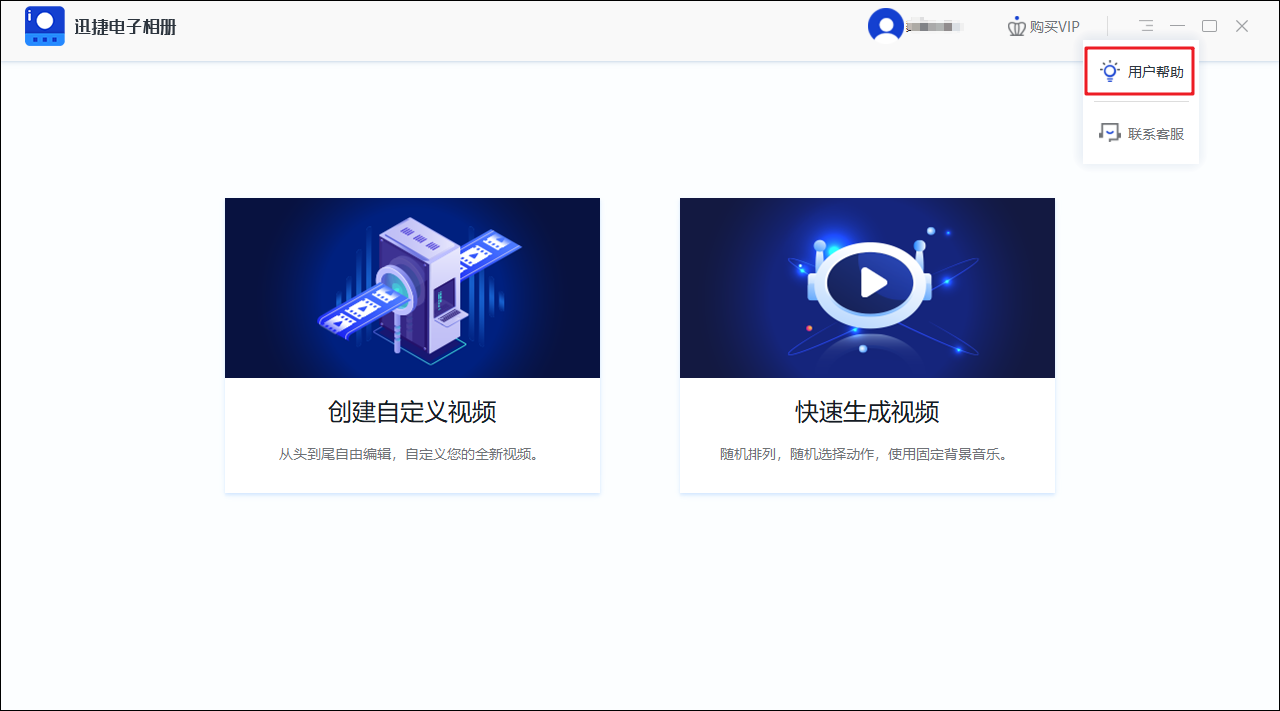Image resolution: width=1280 pixels, height=711 pixels.
Task: Click the 购买VIP link
Action: 1044,27
